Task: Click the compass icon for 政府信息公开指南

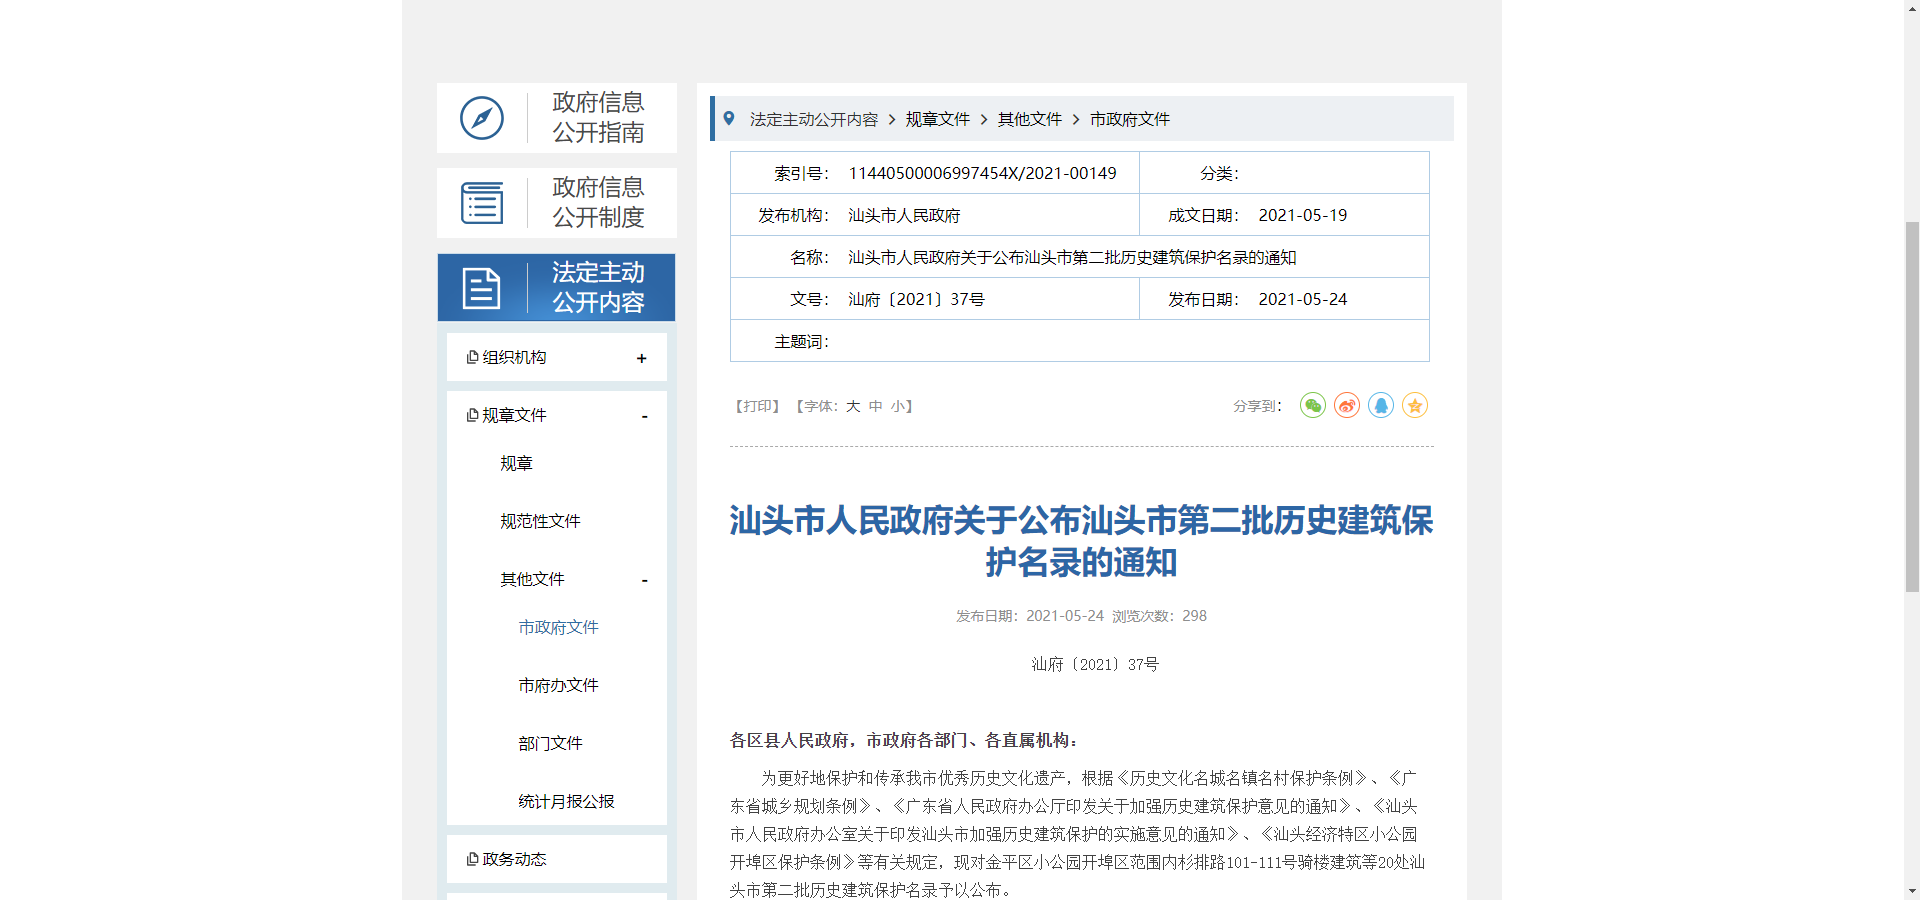Action: pos(482,118)
